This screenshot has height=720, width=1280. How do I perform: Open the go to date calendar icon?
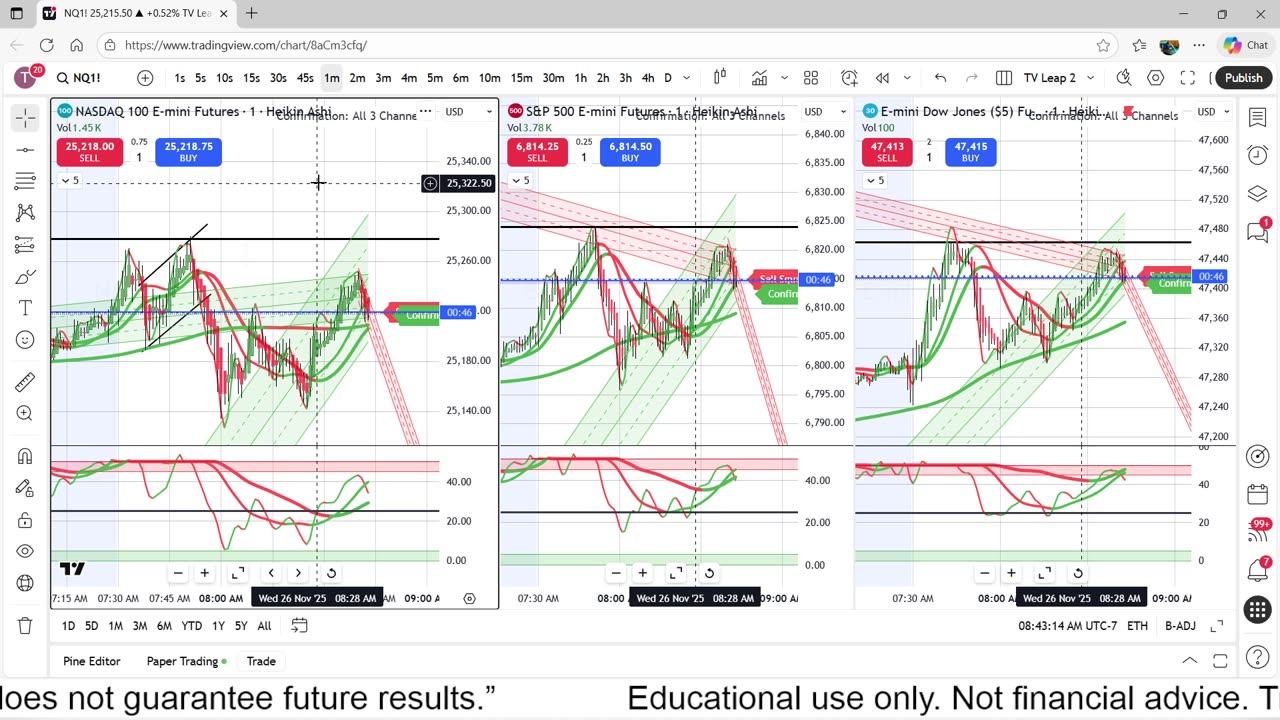(299, 626)
